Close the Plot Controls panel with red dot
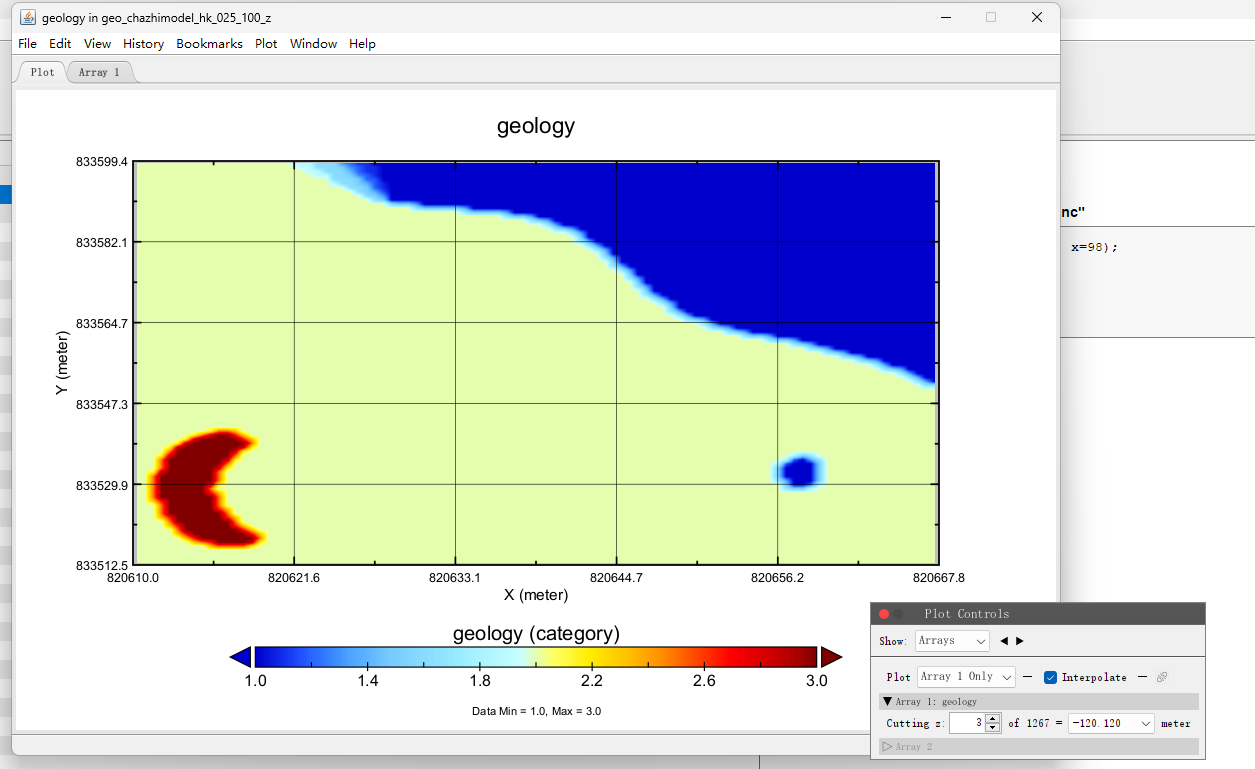Viewport: 1255px width, 769px height. [x=884, y=614]
